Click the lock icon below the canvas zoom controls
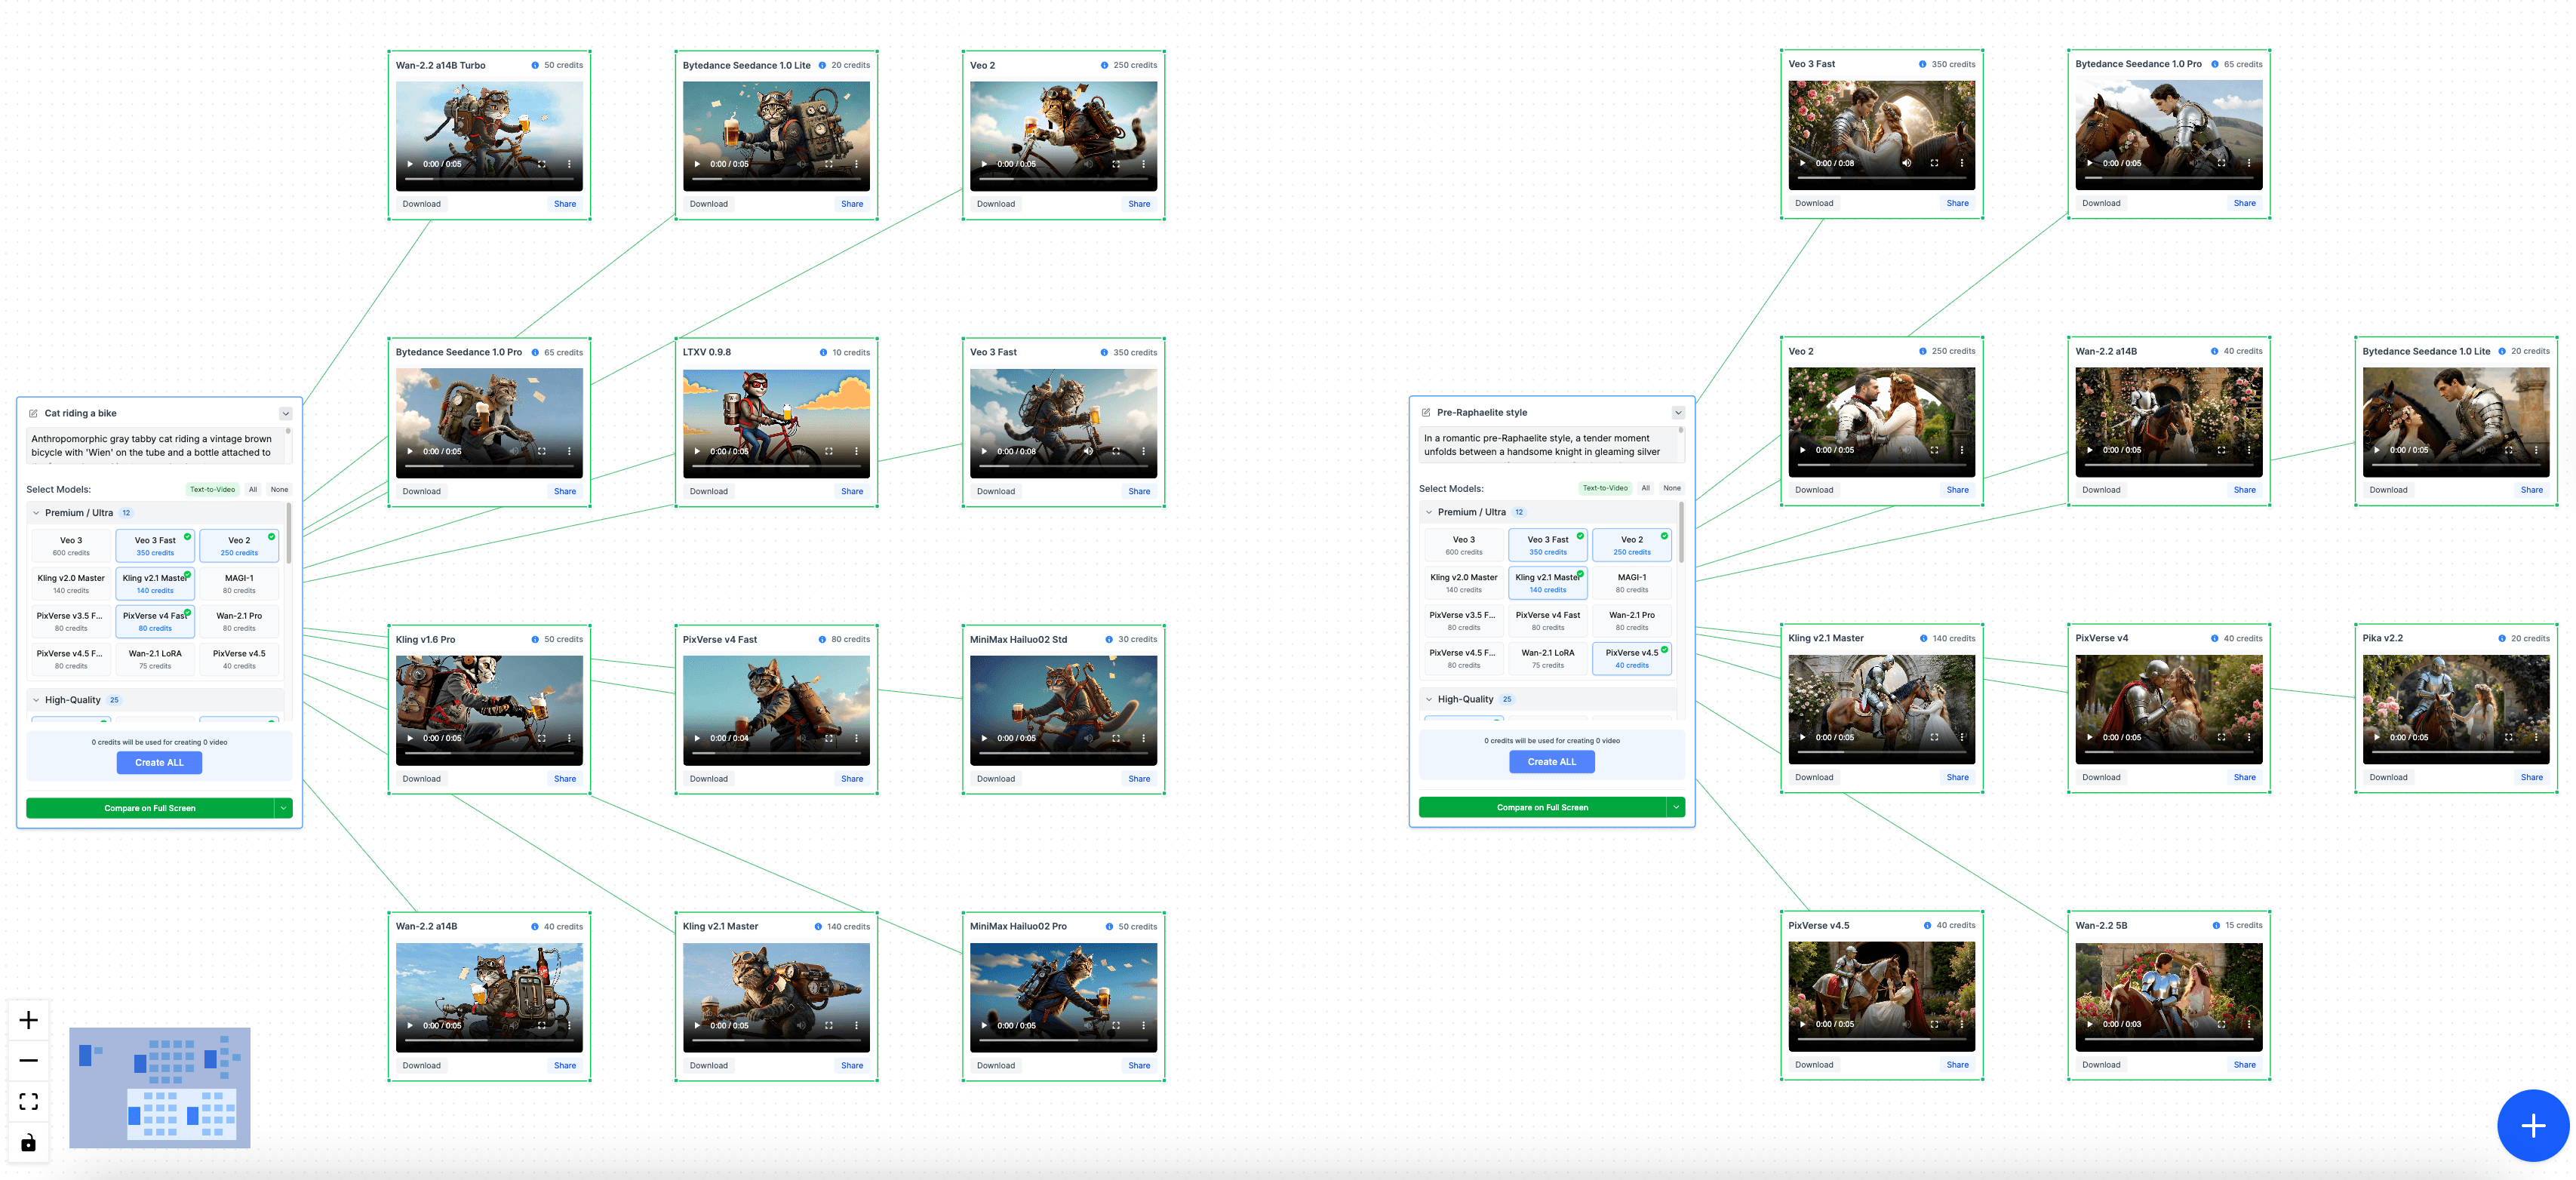 (29, 1142)
